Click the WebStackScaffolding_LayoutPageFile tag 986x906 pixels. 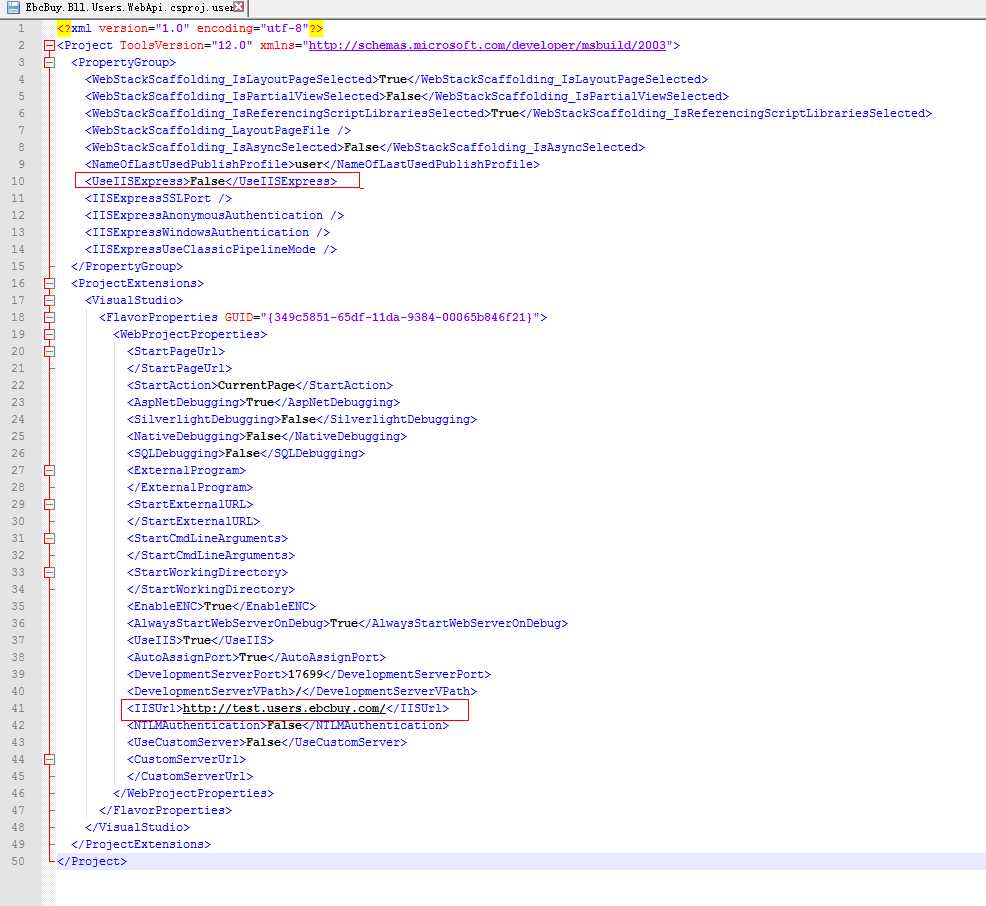pyautogui.click(x=218, y=130)
